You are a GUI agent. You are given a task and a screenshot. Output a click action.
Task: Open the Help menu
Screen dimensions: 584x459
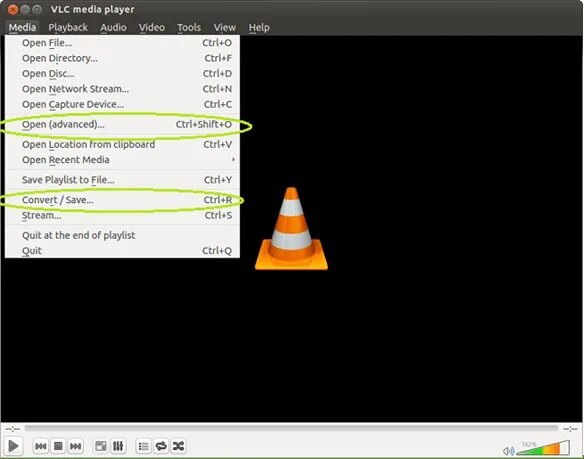click(x=259, y=27)
